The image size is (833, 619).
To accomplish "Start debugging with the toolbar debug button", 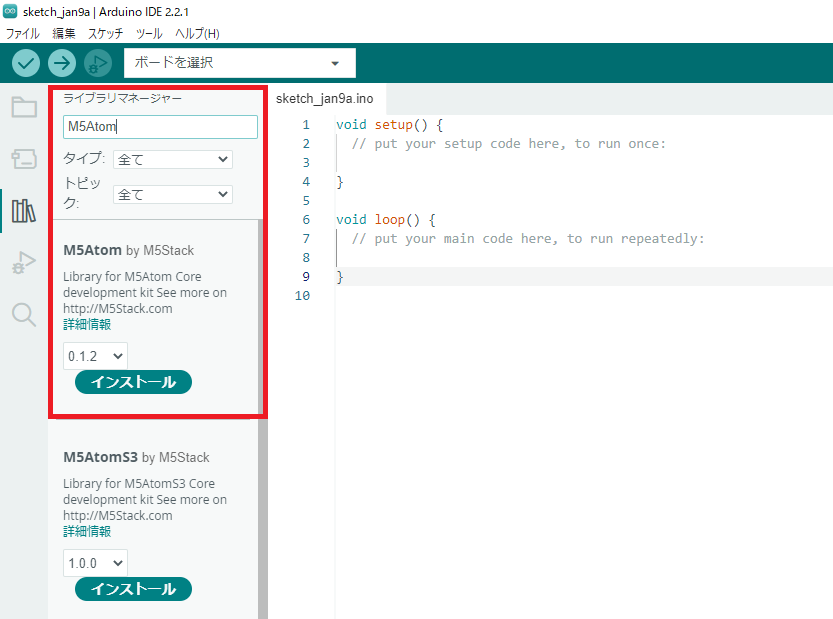I will tap(98, 63).
